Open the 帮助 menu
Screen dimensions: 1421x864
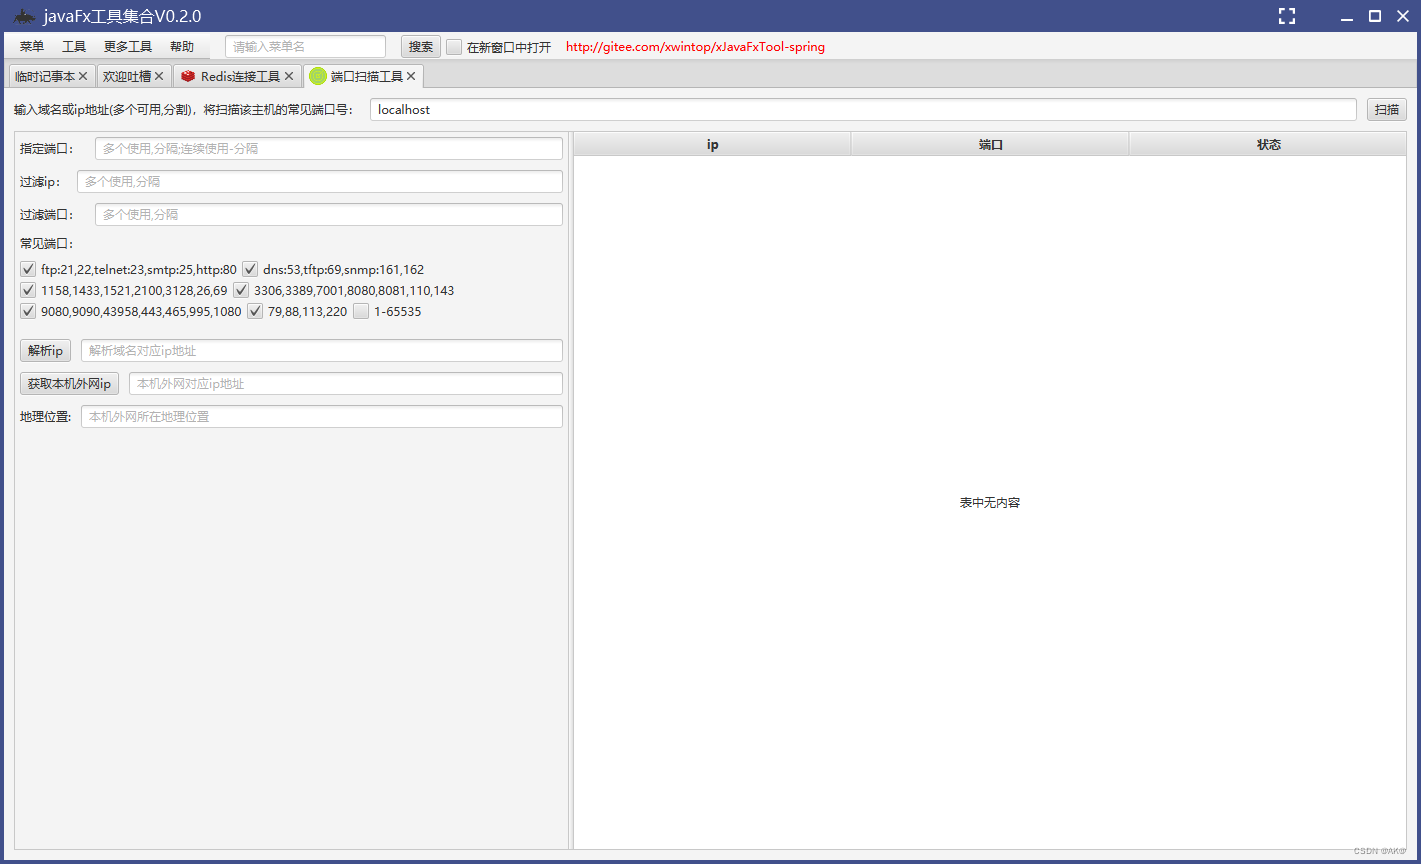pos(182,47)
